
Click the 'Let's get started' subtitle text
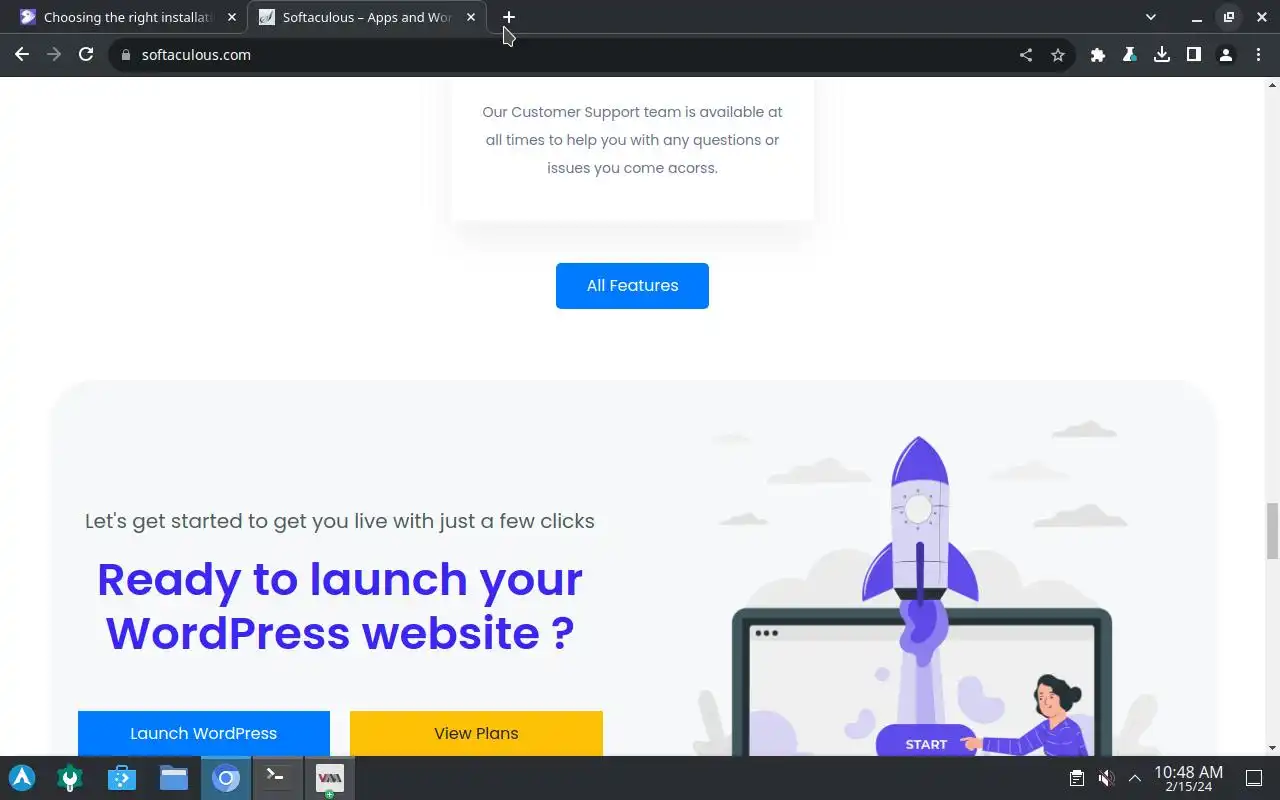pos(340,521)
